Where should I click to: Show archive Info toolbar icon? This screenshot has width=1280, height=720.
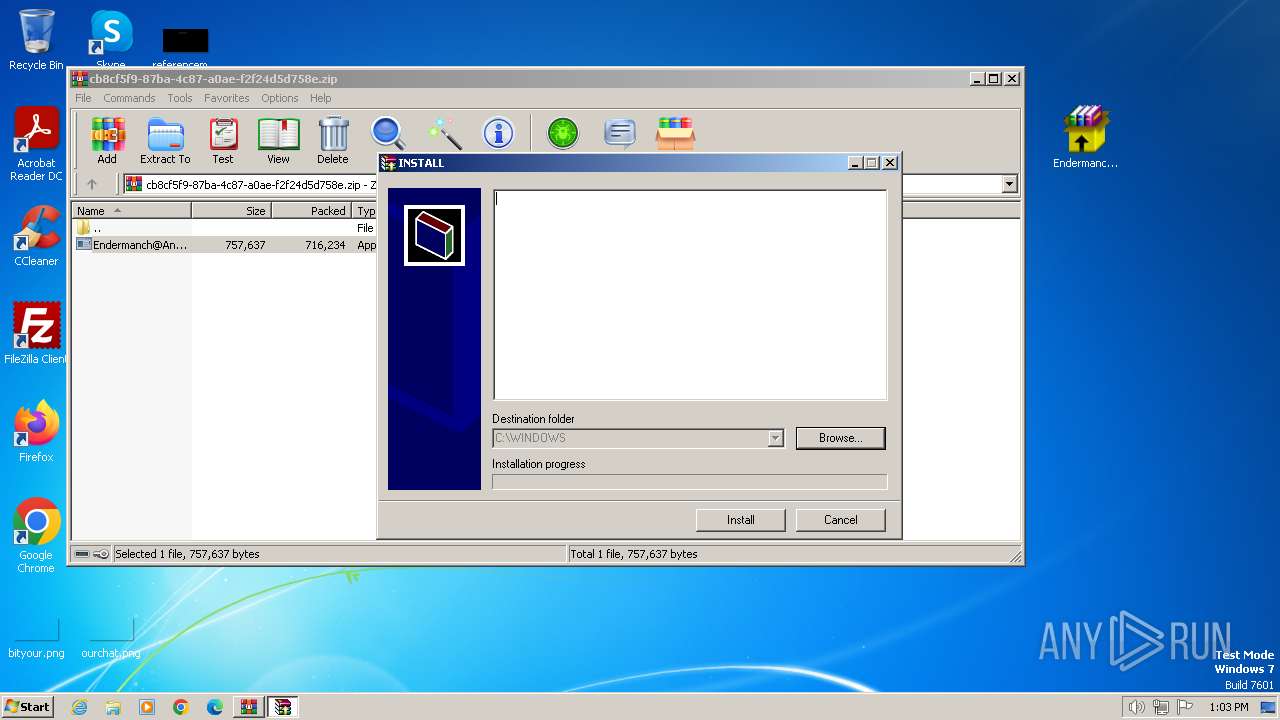click(498, 133)
